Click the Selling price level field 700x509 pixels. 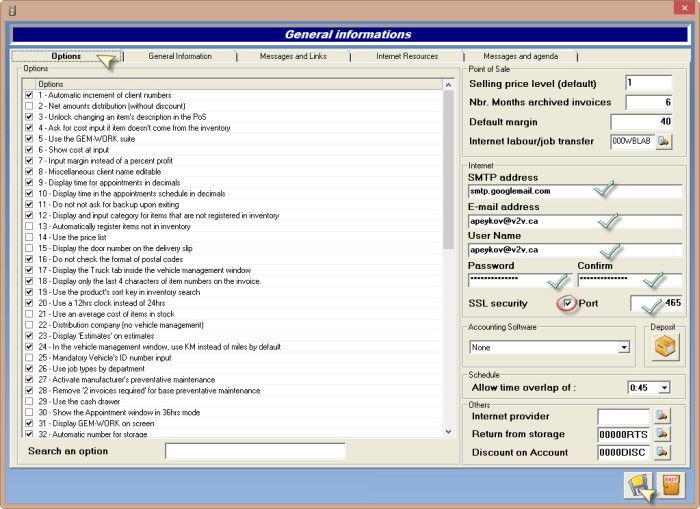pos(649,83)
